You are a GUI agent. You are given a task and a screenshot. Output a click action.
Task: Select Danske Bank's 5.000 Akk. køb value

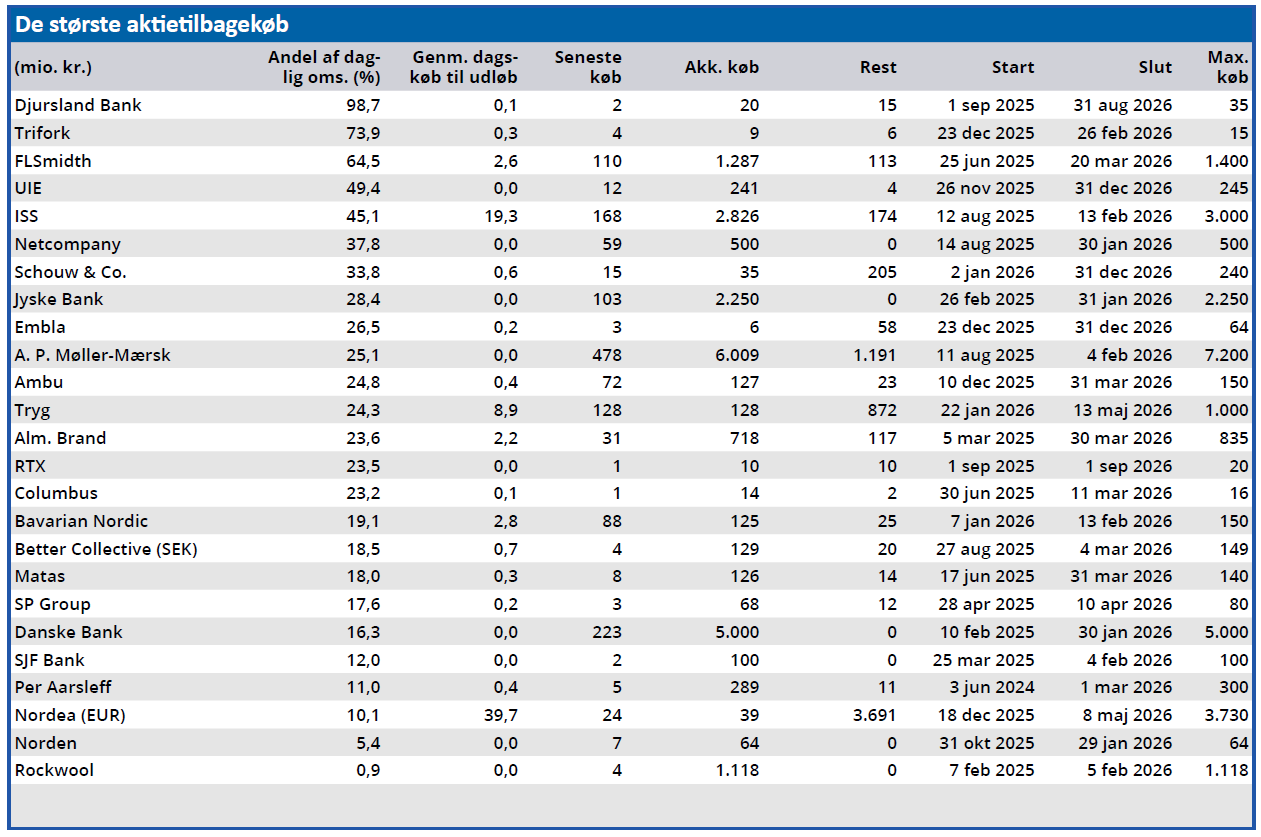tap(735, 632)
